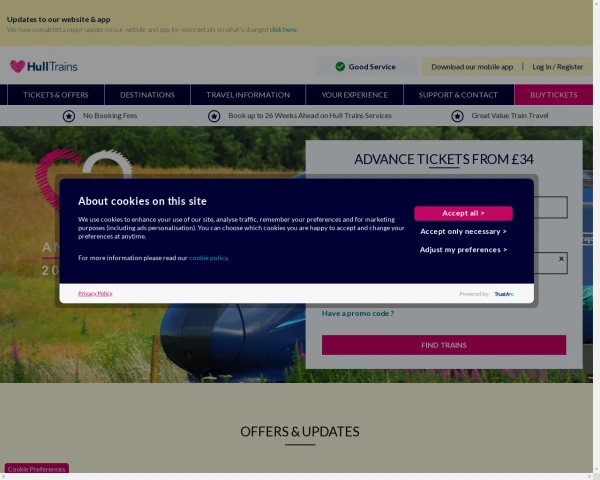Click the star icon beside No Booking Fees
600x480 pixels.
[x=69, y=116]
